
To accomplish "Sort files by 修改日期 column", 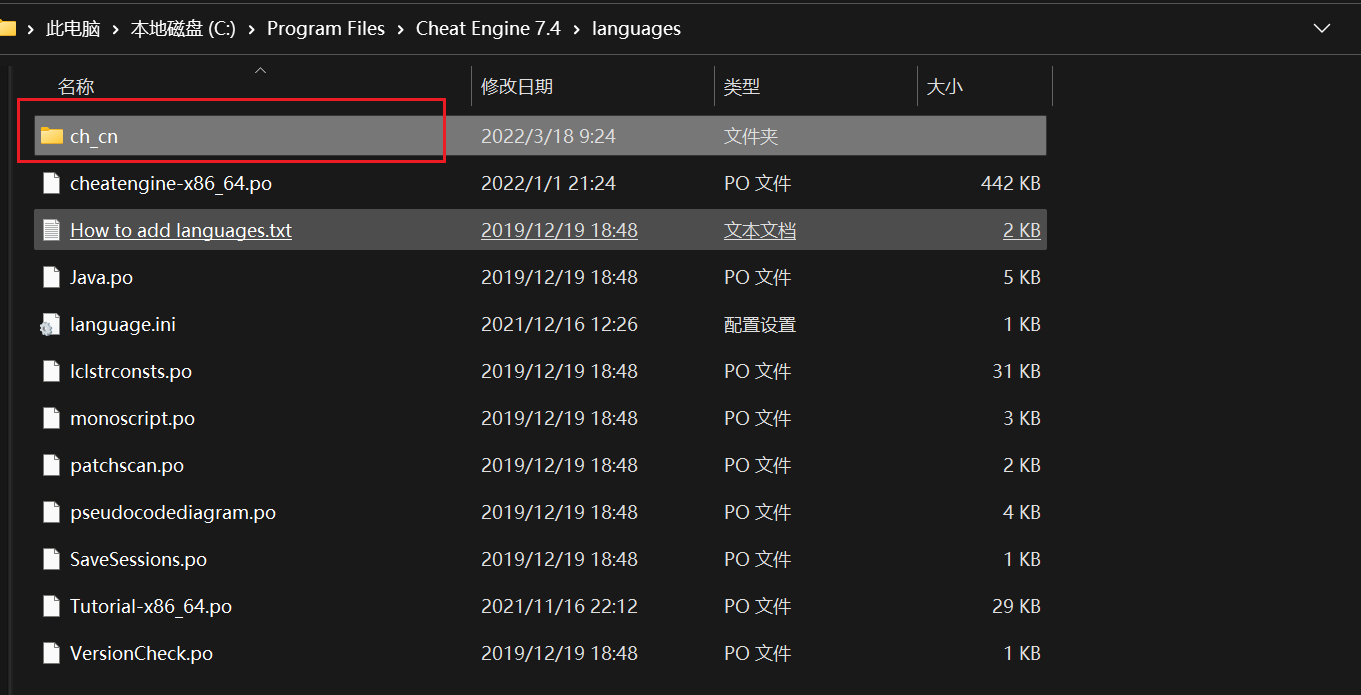I will click(517, 86).
